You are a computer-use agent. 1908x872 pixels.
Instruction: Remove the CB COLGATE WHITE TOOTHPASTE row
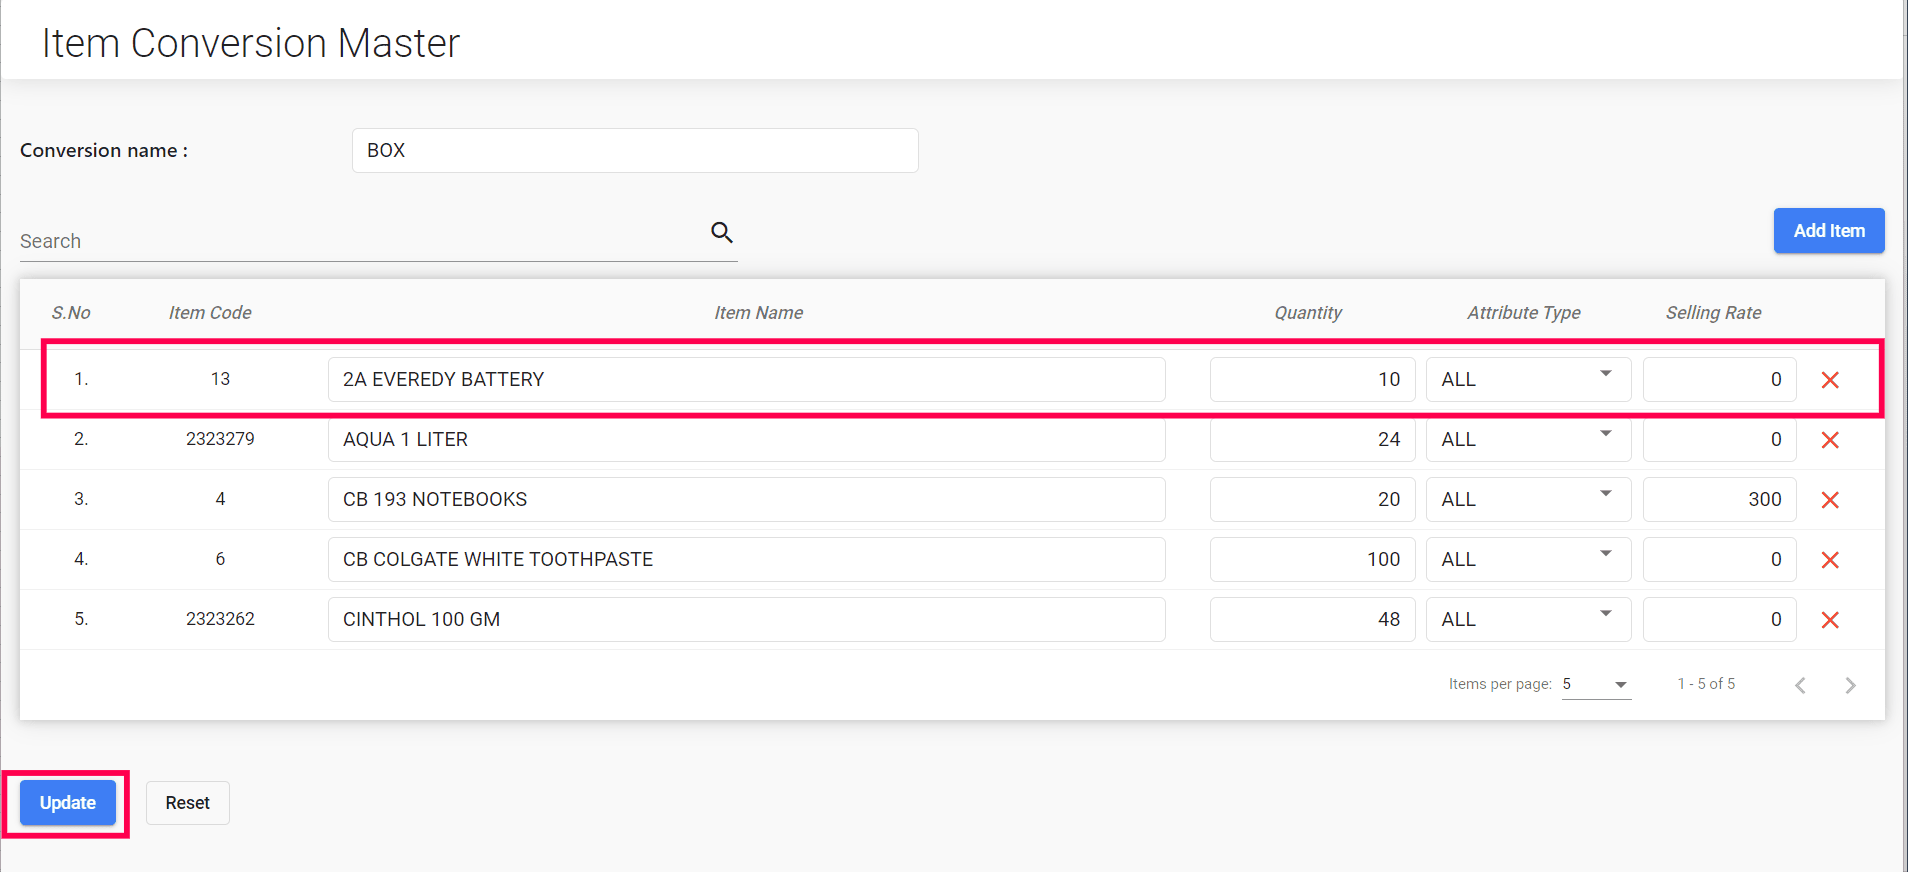point(1830,560)
